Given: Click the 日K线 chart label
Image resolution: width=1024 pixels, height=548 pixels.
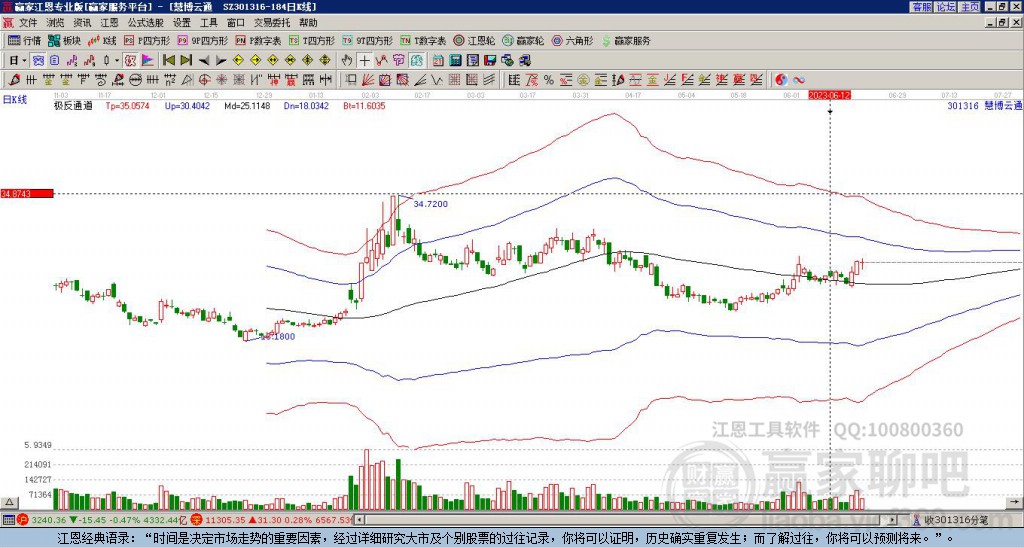Looking at the screenshot, I should (x=16, y=100).
